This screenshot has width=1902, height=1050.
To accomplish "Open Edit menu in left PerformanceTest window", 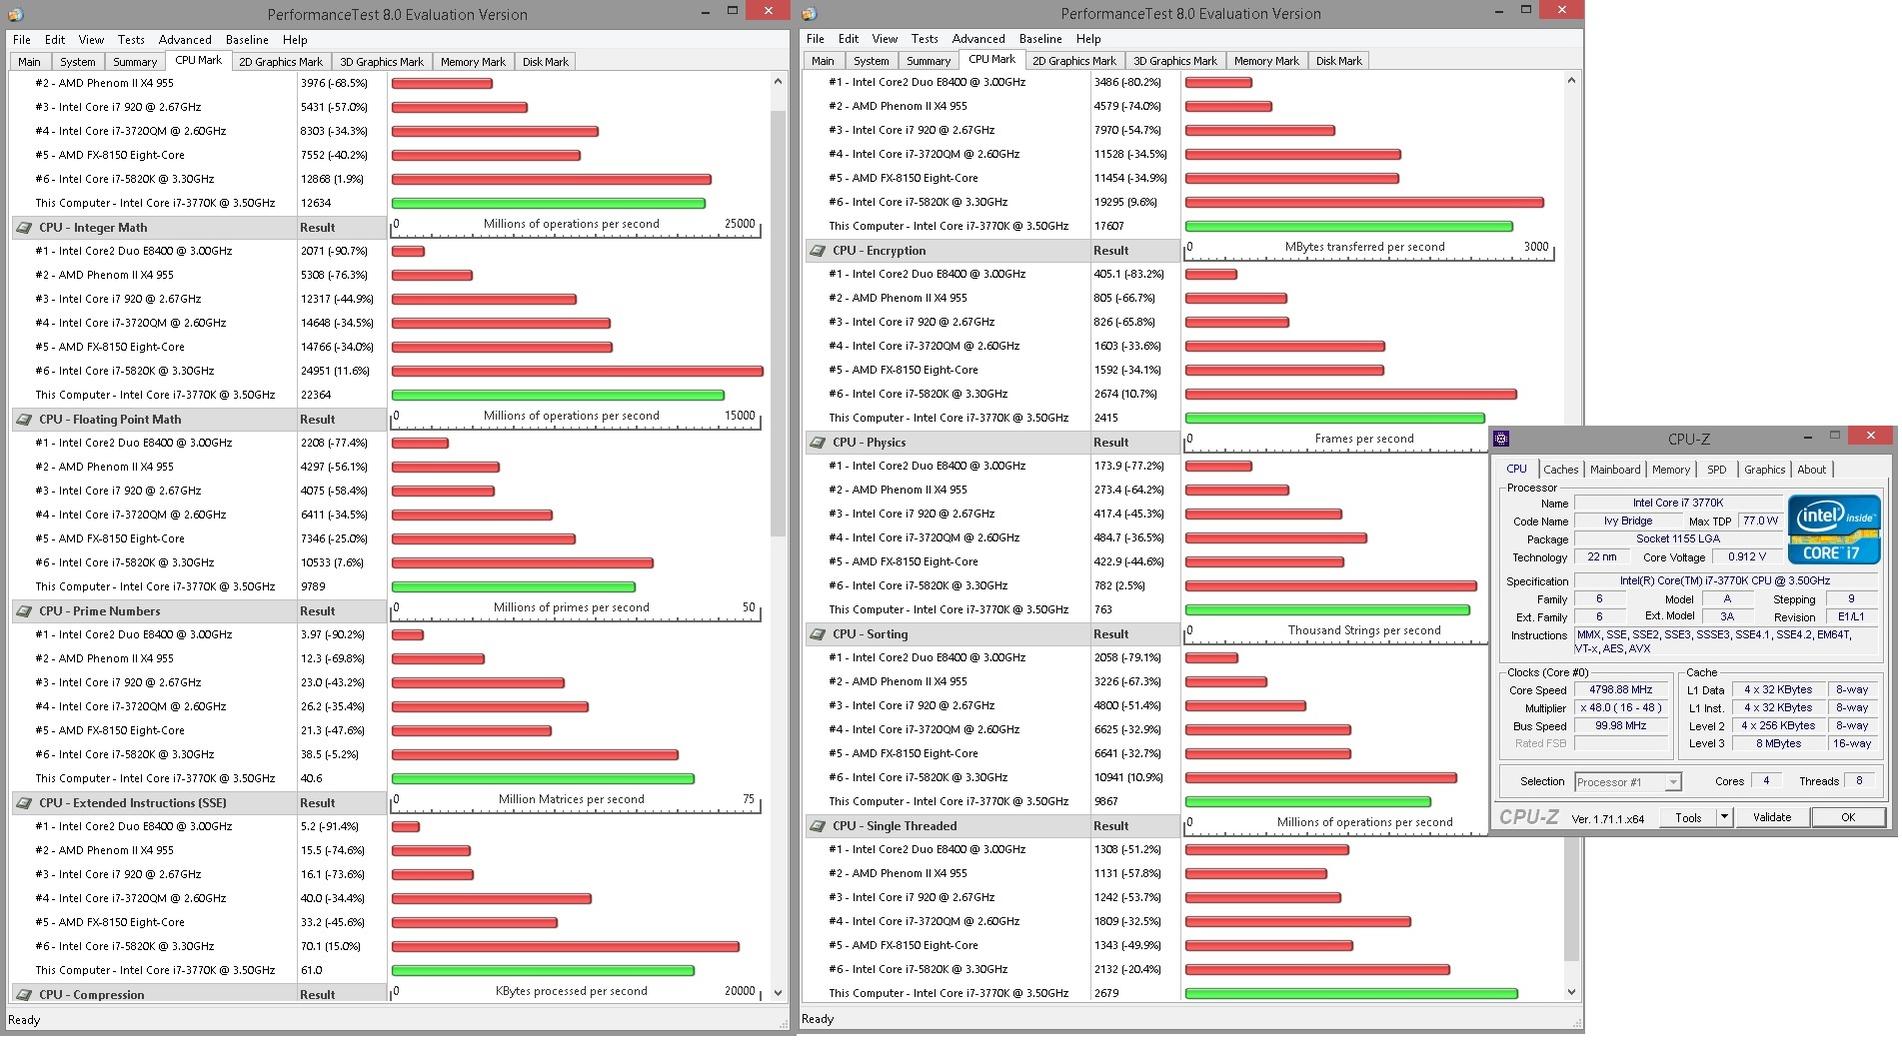I will pos(55,40).
